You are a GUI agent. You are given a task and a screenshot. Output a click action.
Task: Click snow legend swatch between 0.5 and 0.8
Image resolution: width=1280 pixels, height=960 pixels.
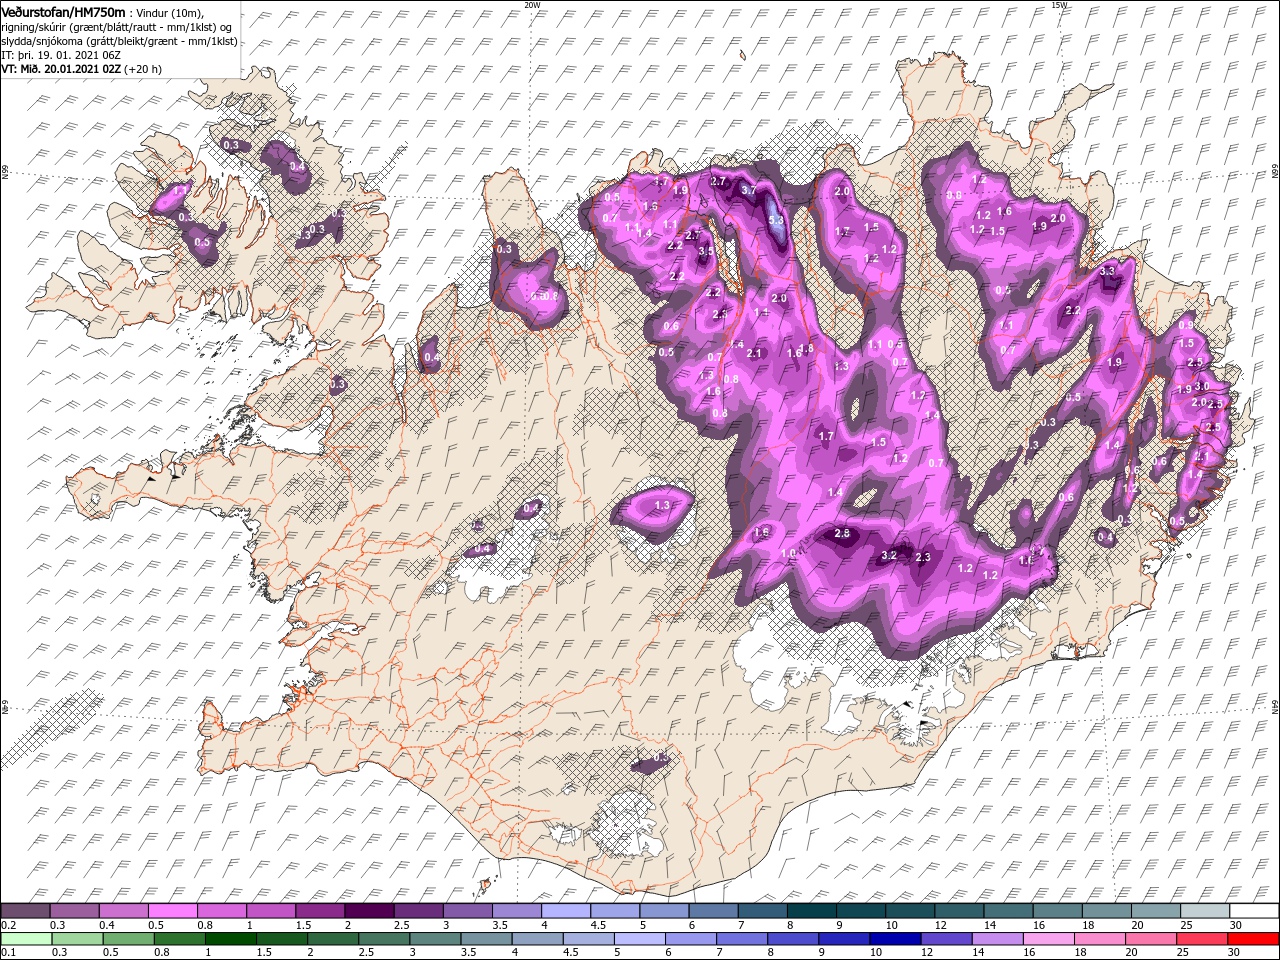(172, 910)
